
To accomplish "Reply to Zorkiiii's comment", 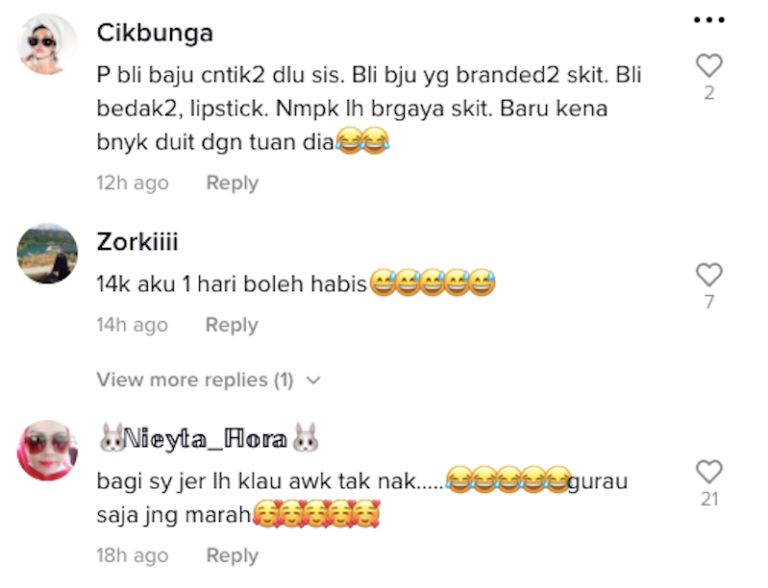I will click(232, 325).
